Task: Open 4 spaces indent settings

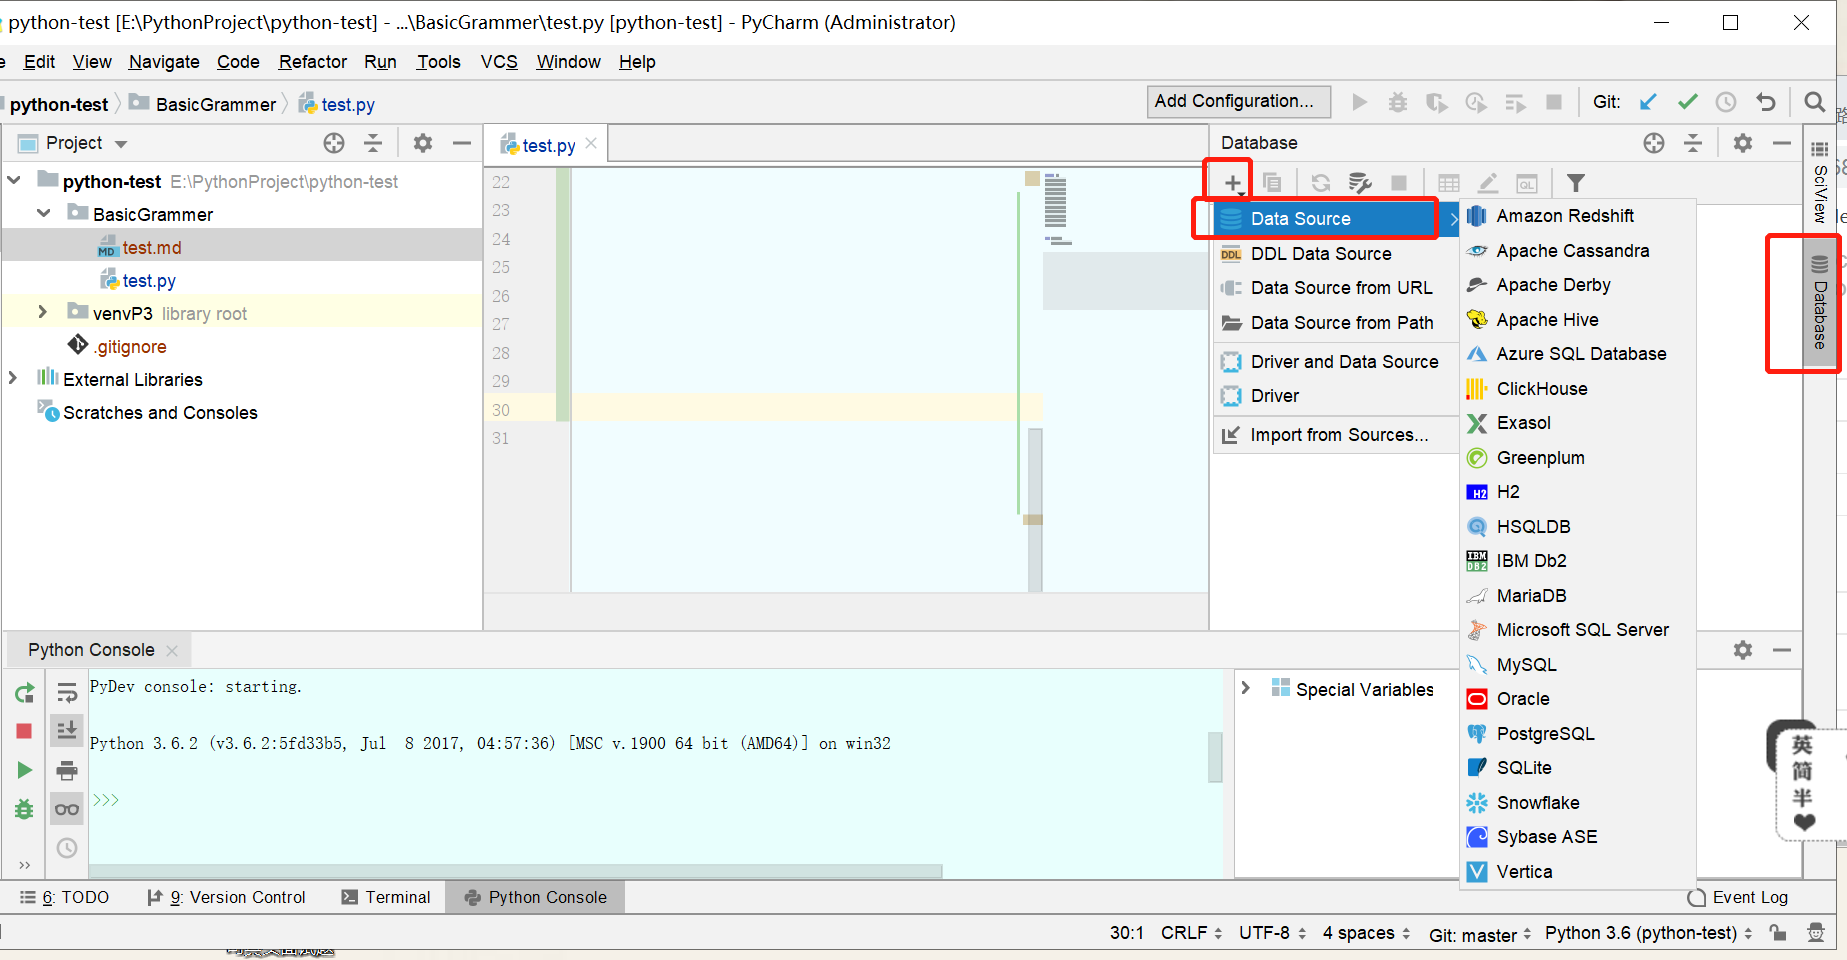Action: click(x=1367, y=933)
